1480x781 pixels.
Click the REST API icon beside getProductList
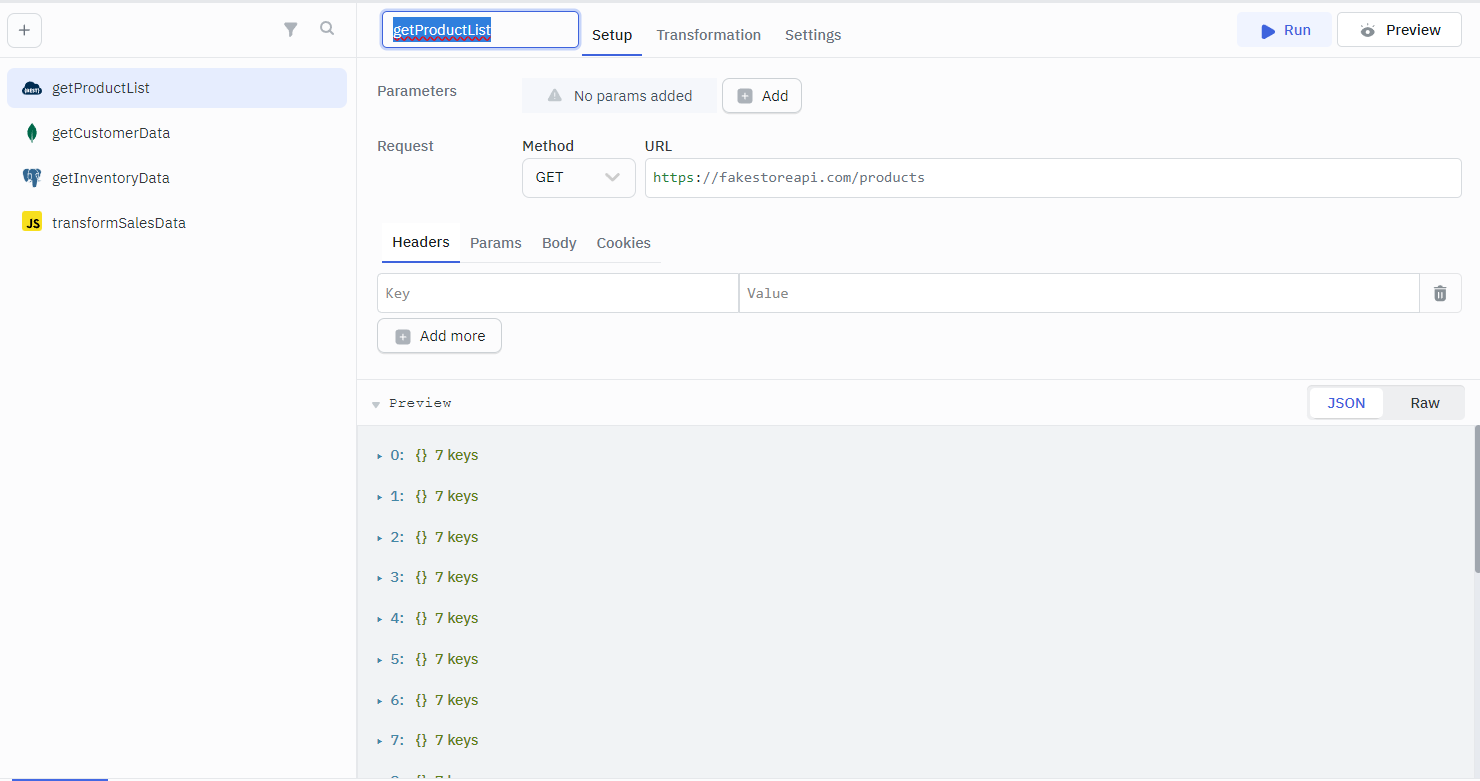32,88
